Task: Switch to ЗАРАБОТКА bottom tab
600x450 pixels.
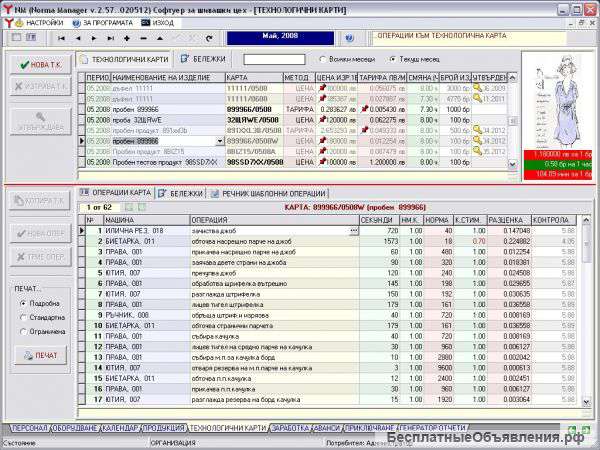Action: click(x=290, y=428)
